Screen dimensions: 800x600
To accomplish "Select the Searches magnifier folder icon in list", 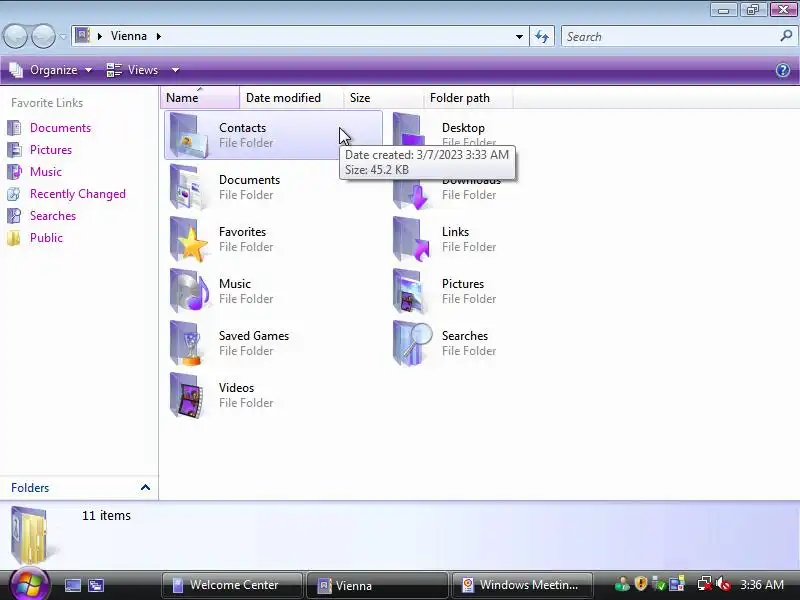I will (411, 343).
